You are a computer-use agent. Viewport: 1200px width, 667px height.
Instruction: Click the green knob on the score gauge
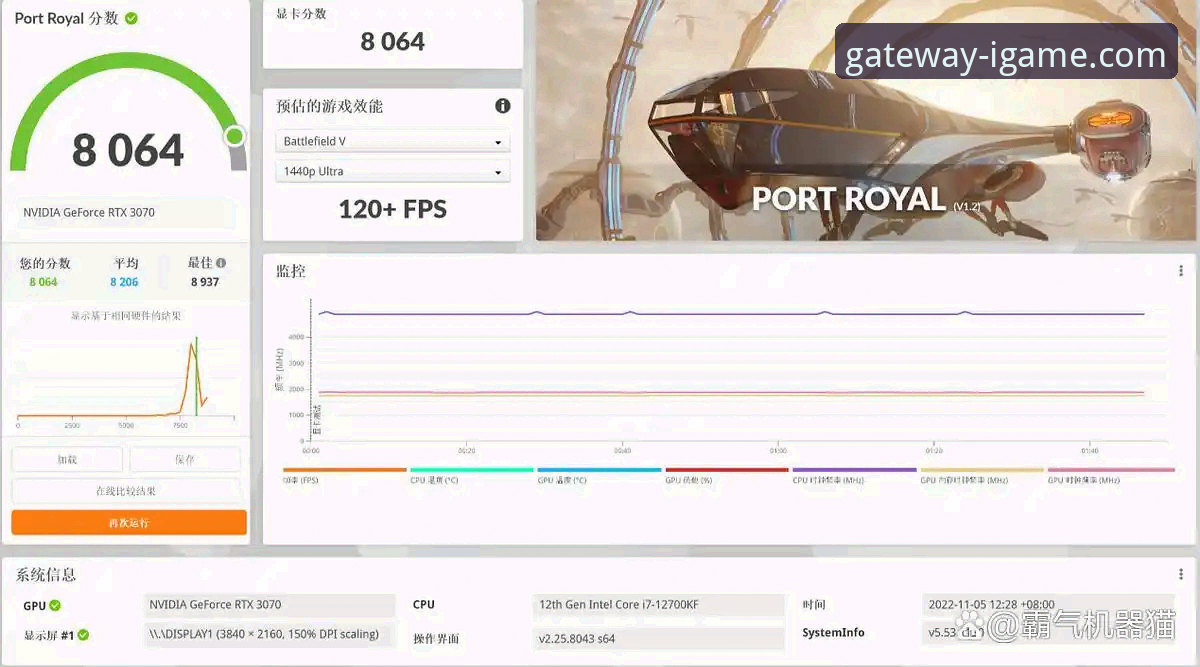click(235, 136)
